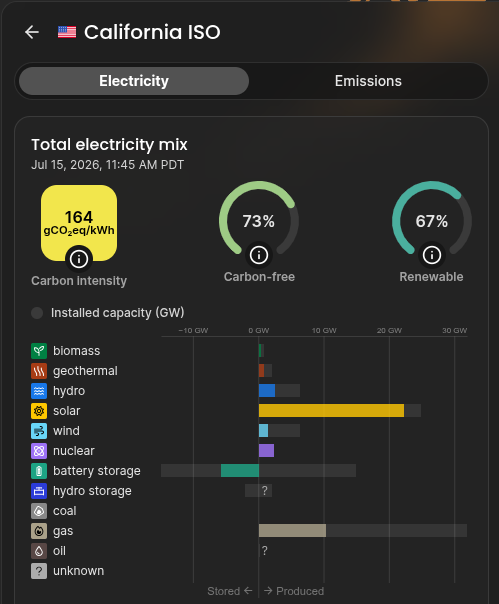Click the gas flame icon
This screenshot has height=604, width=499.
click(x=39, y=531)
